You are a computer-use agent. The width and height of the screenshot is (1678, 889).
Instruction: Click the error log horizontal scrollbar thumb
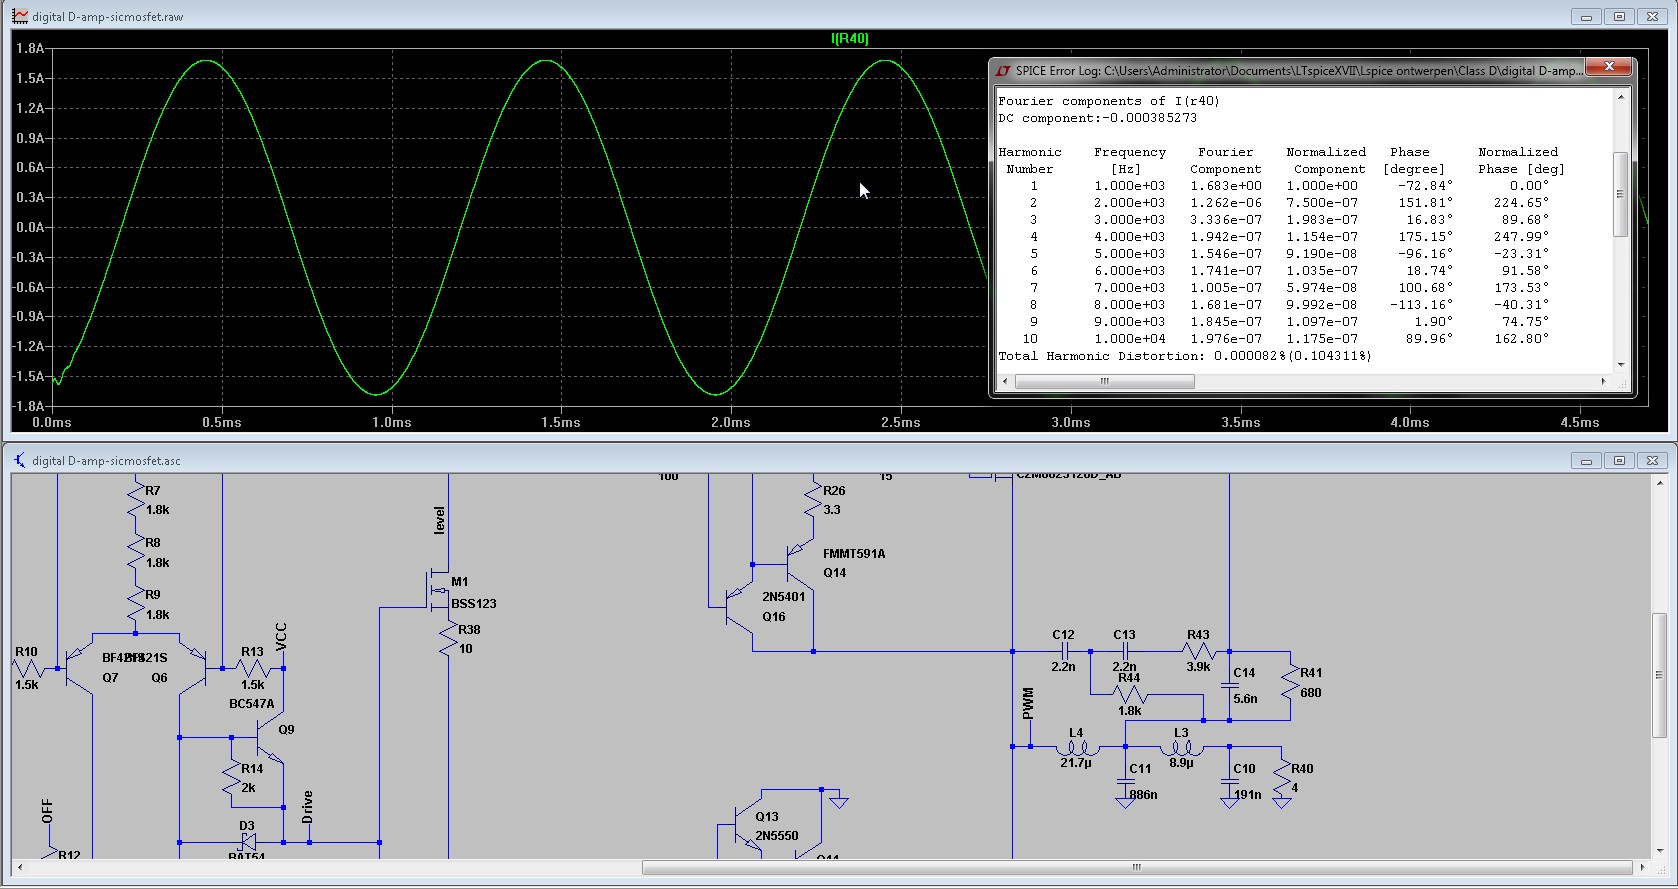pyautogui.click(x=1105, y=381)
